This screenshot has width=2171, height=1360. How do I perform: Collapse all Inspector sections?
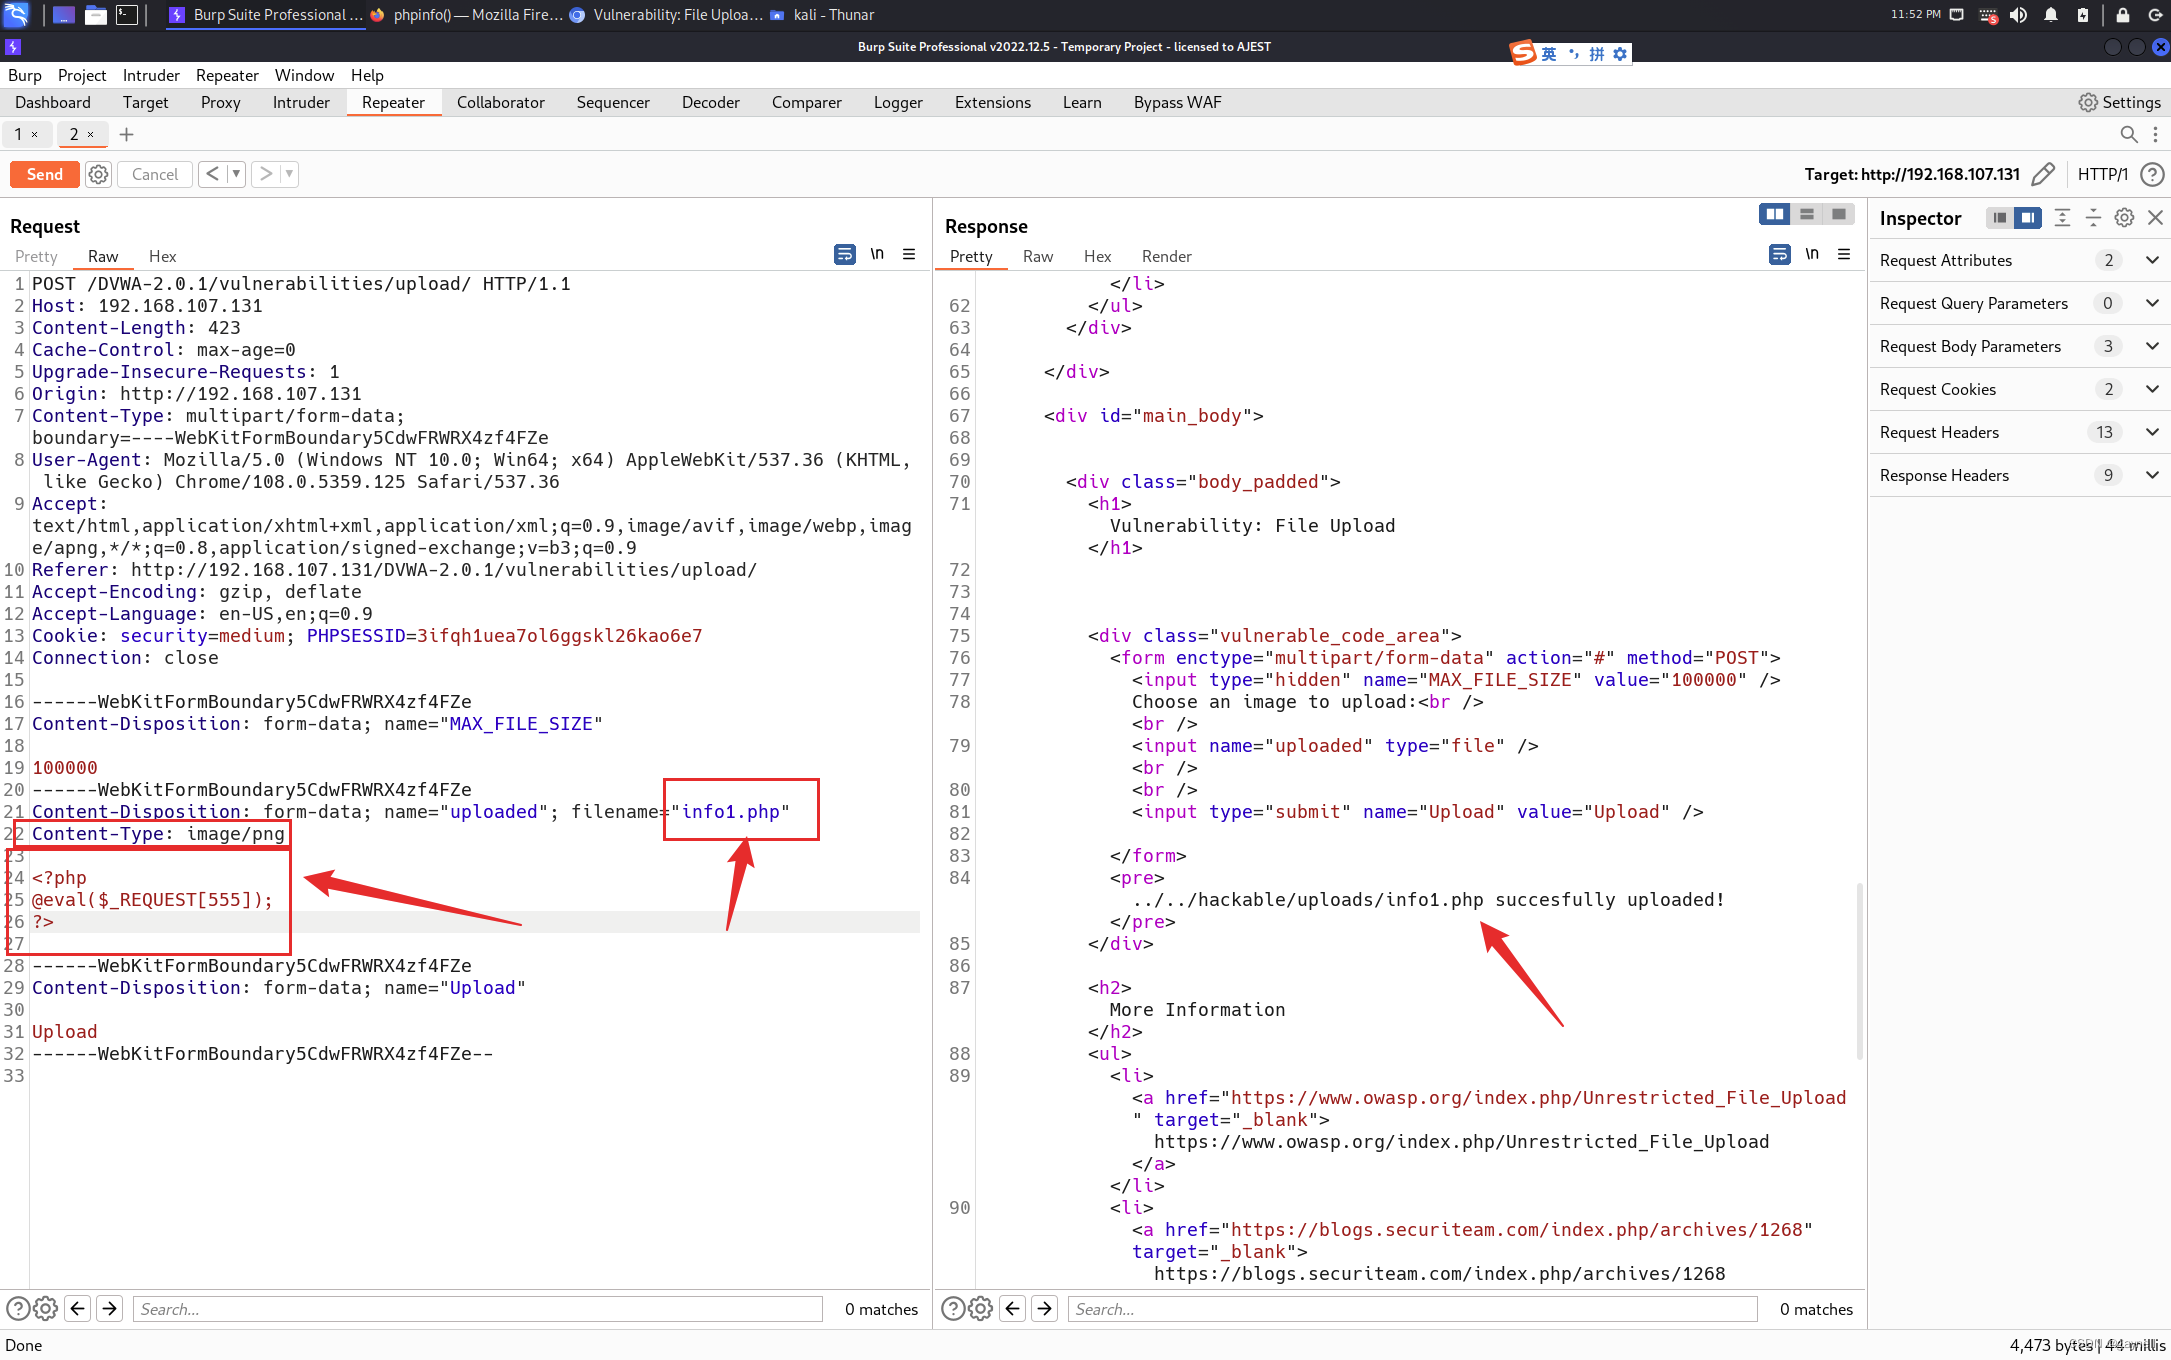2093,218
